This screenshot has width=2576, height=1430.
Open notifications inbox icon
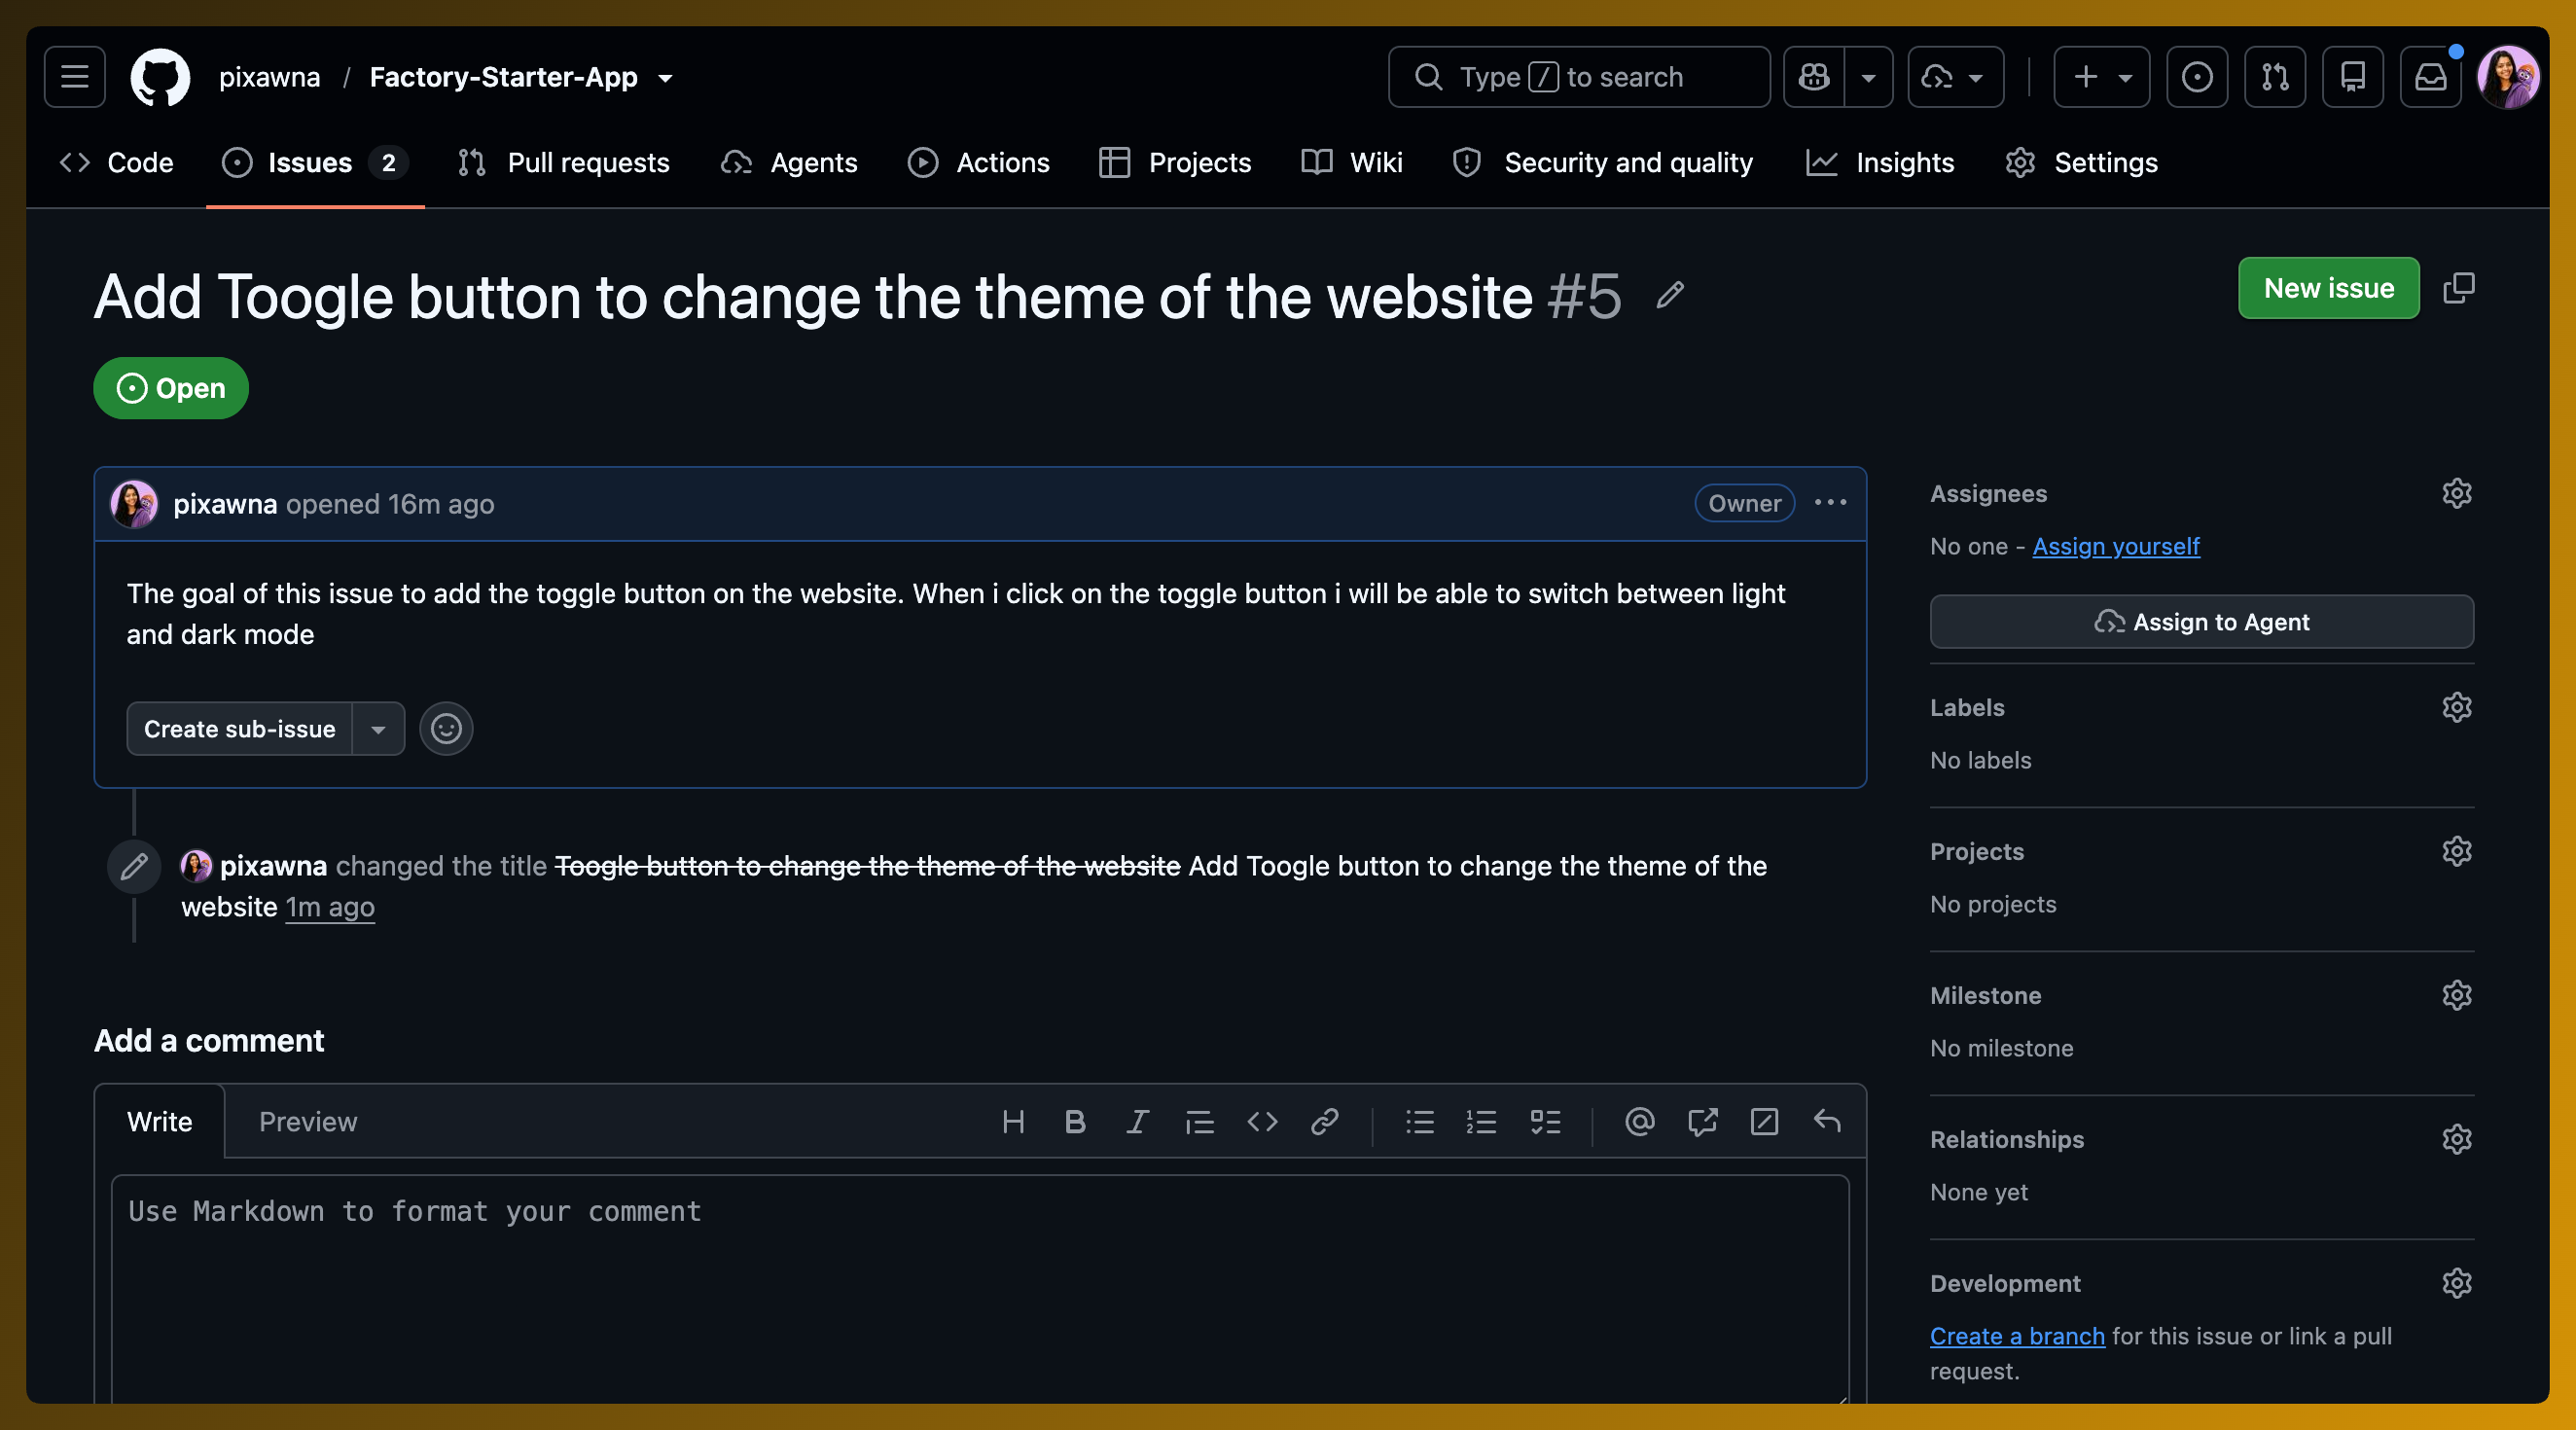(2431, 77)
